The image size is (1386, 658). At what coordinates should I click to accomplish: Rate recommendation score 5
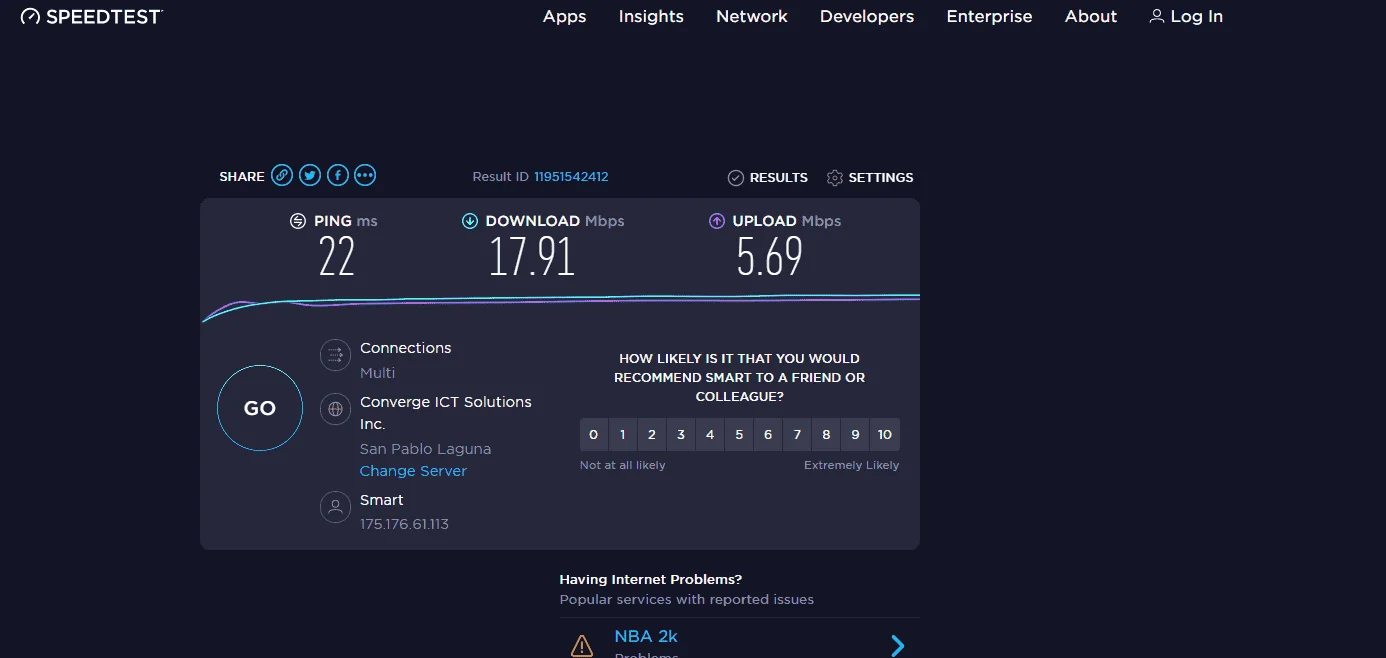click(739, 435)
